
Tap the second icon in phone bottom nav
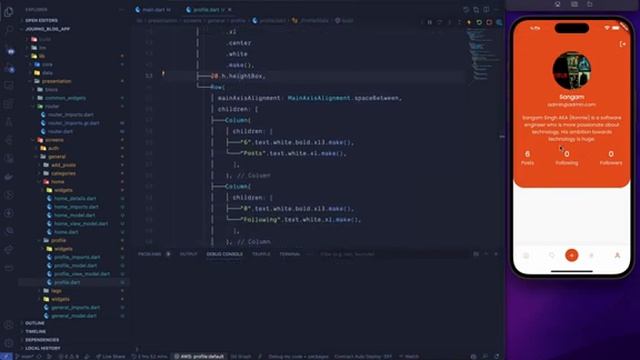[551, 256]
